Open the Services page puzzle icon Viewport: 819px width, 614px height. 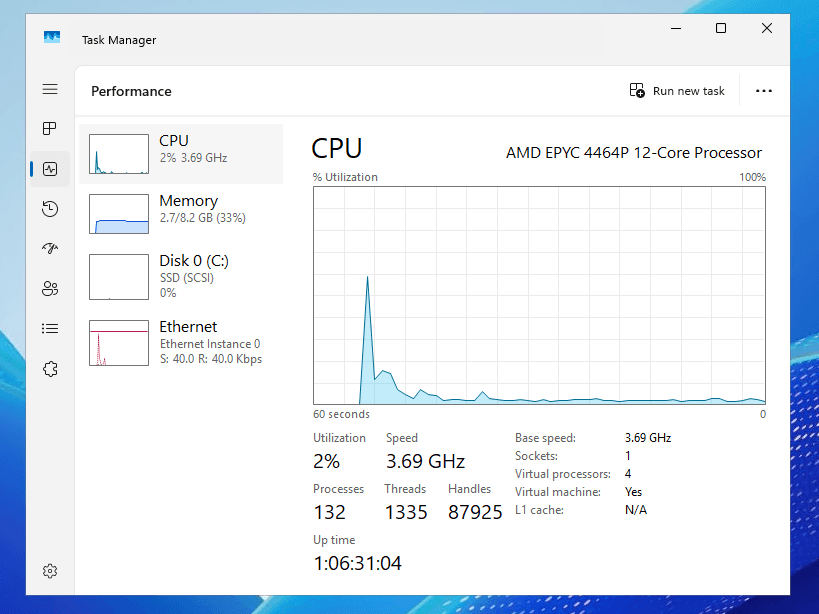(50, 369)
